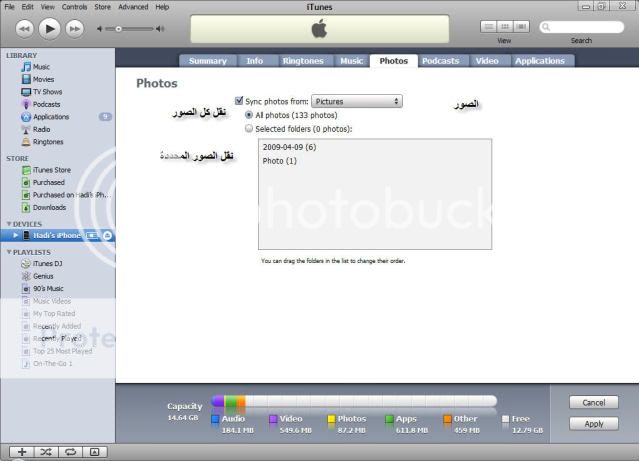This screenshot has height=461, width=639.
Task: Switch to Info tab
Action: (255, 61)
